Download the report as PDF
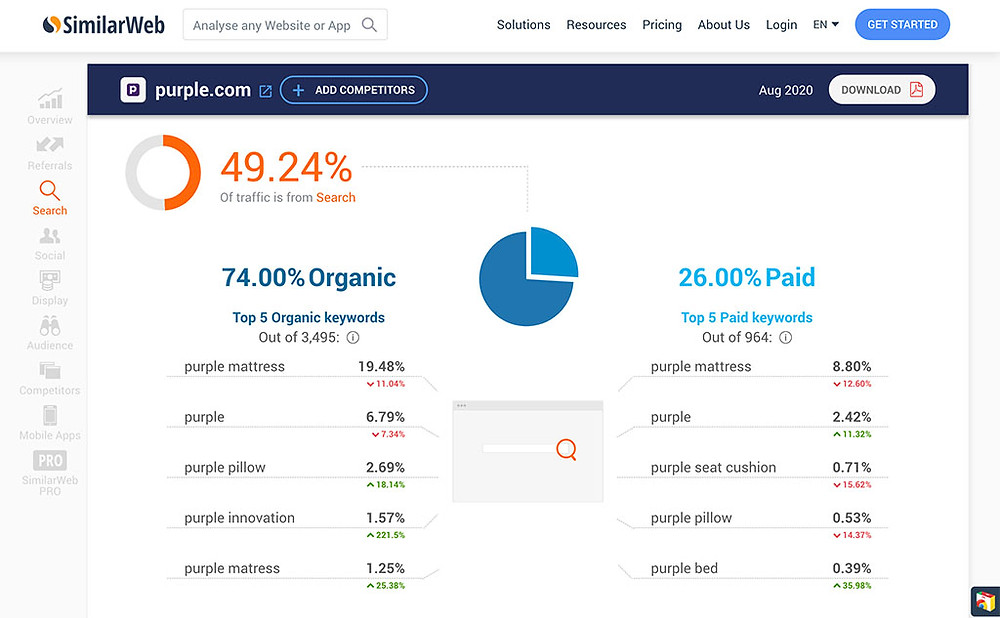This screenshot has width=1000, height=618. (882, 90)
